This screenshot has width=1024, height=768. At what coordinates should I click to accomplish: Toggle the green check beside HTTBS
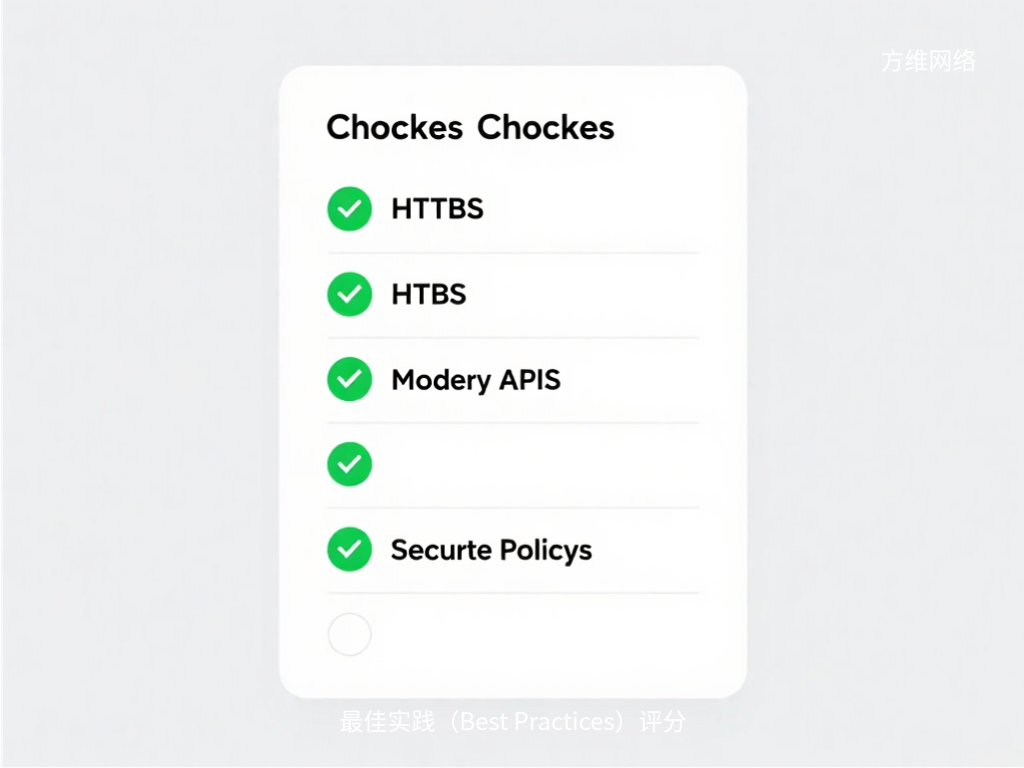click(349, 209)
